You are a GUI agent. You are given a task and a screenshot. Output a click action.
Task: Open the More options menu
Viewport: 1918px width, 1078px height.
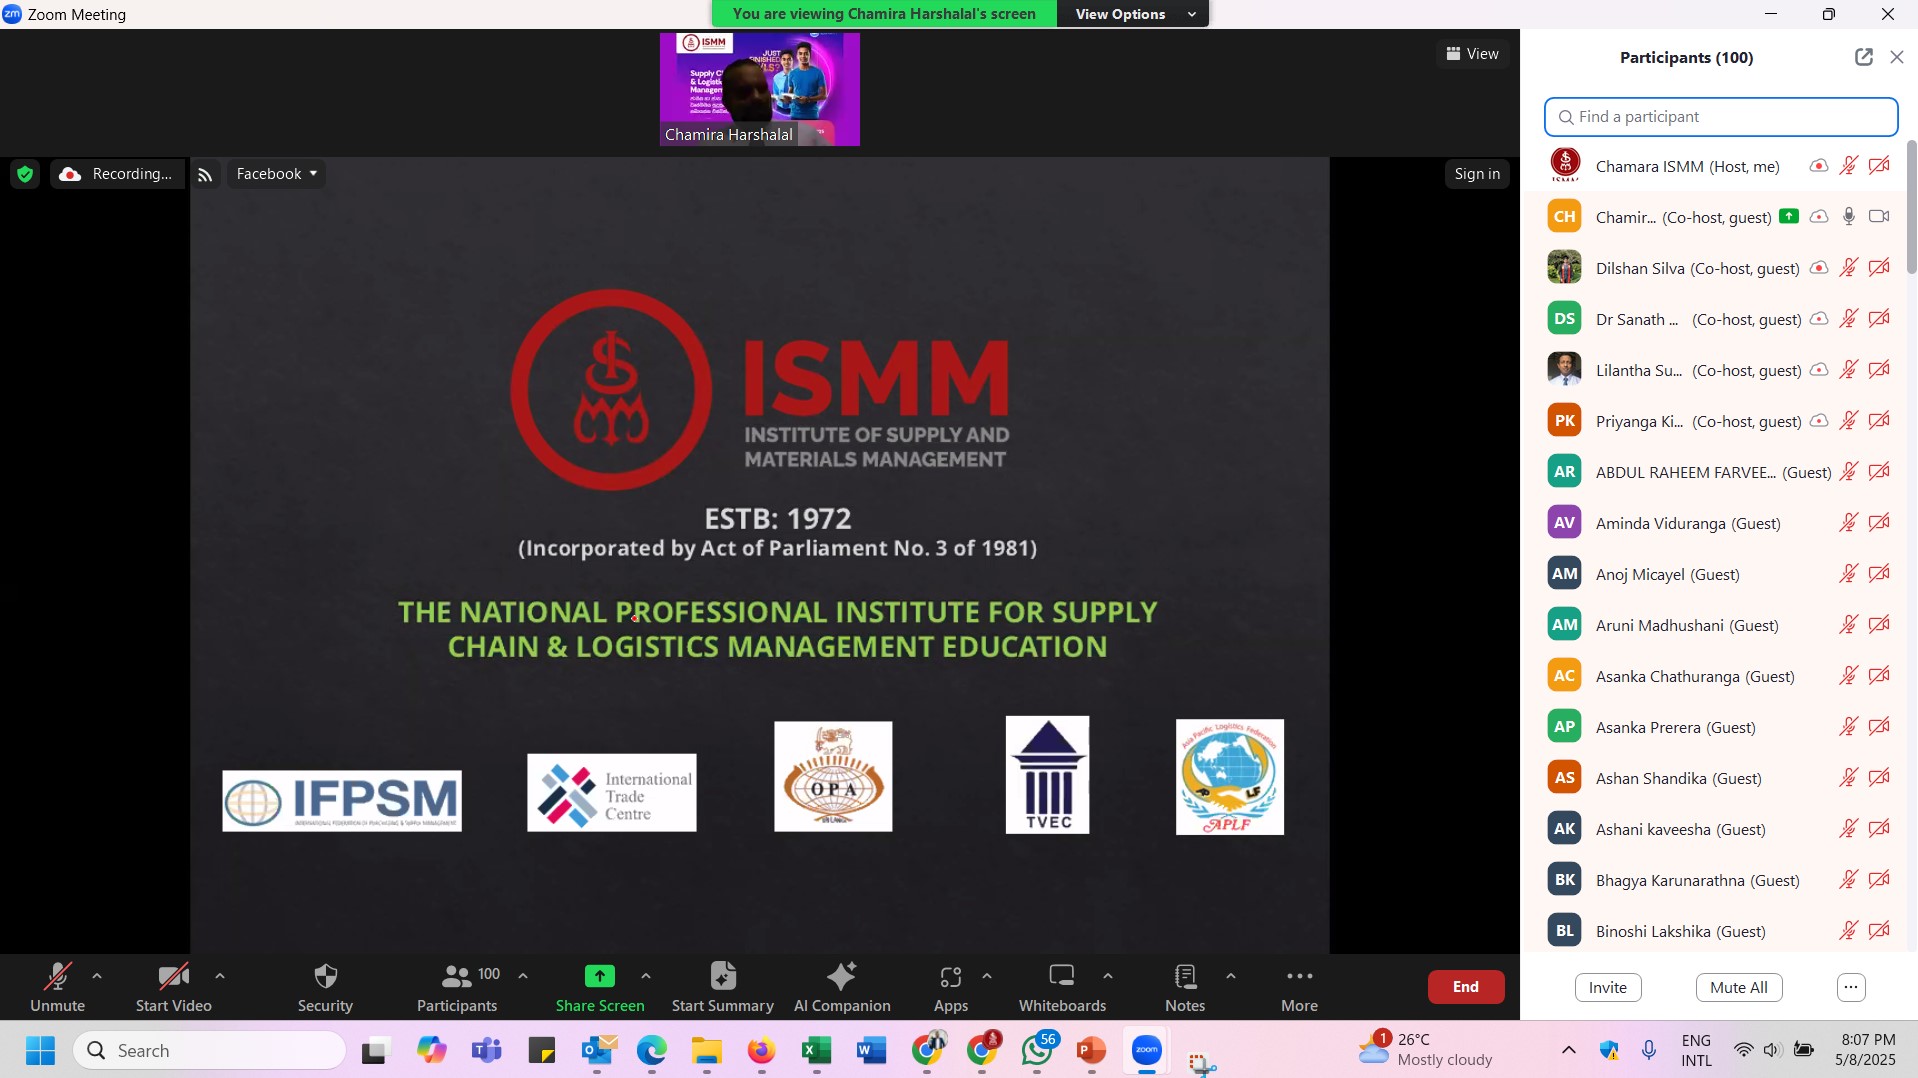1299,987
